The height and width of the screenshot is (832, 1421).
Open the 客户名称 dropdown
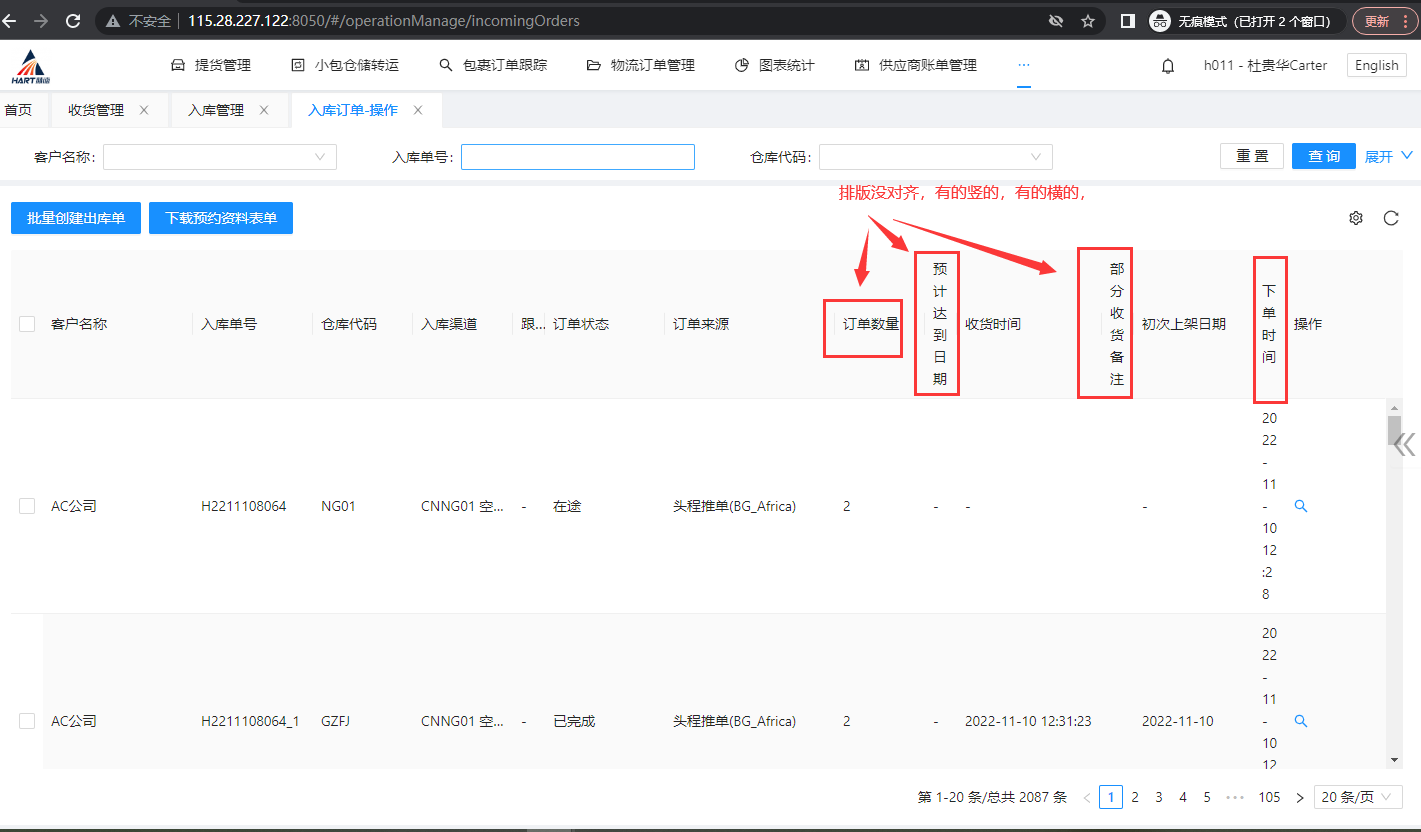click(x=220, y=157)
